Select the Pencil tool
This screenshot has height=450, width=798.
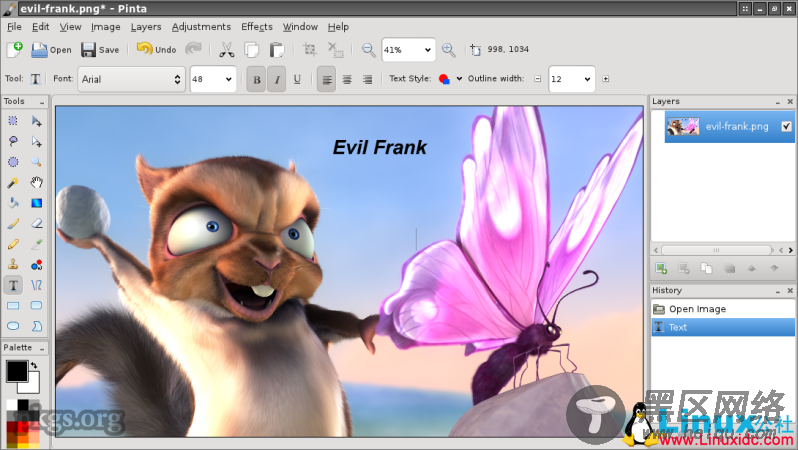(13, 244)
